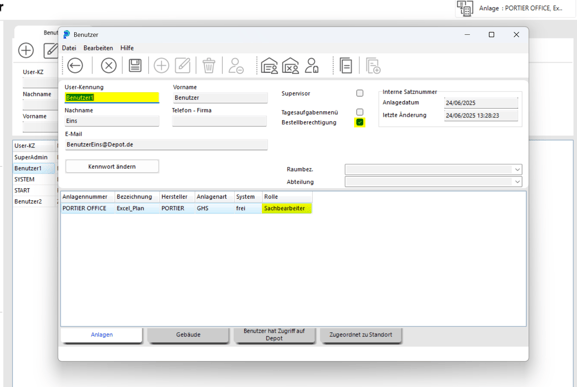
Task: Click into the E-Mail input field
Action: (166, 145)
